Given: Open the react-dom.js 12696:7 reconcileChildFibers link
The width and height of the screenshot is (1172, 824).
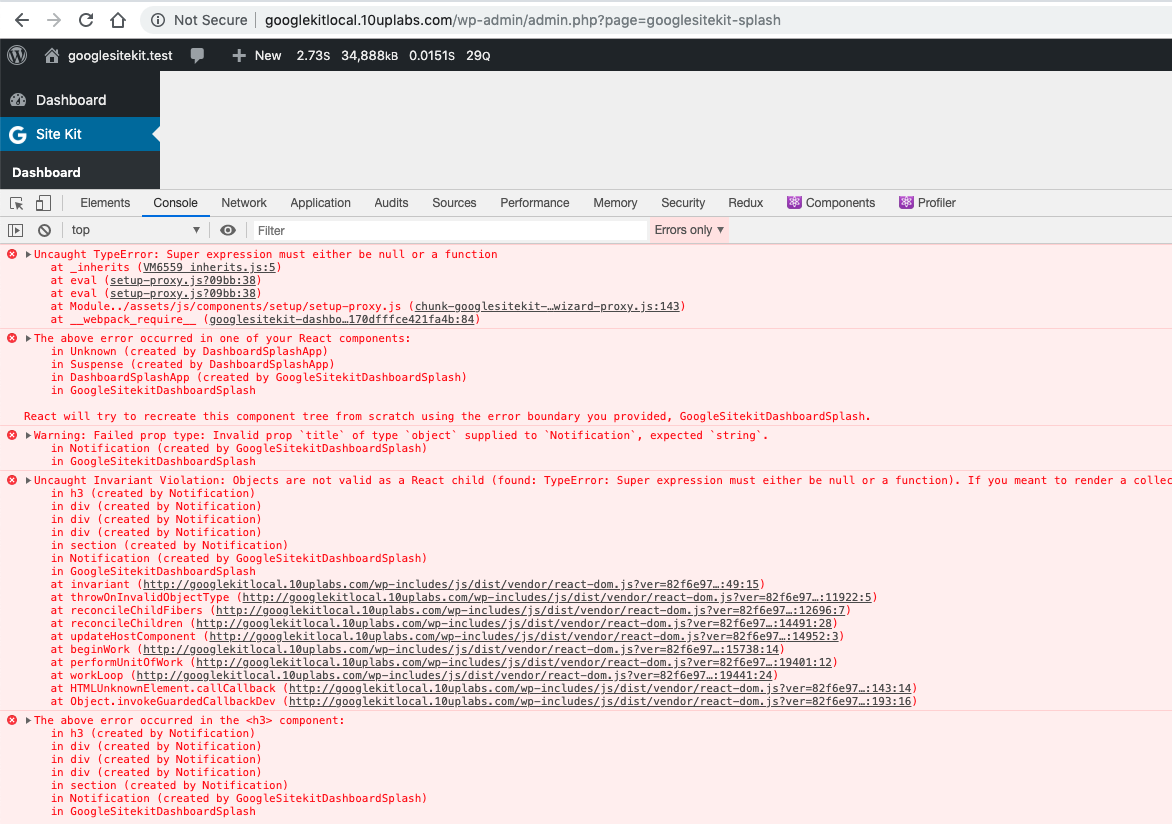Looking at the screenshot, I should point(530,610).
